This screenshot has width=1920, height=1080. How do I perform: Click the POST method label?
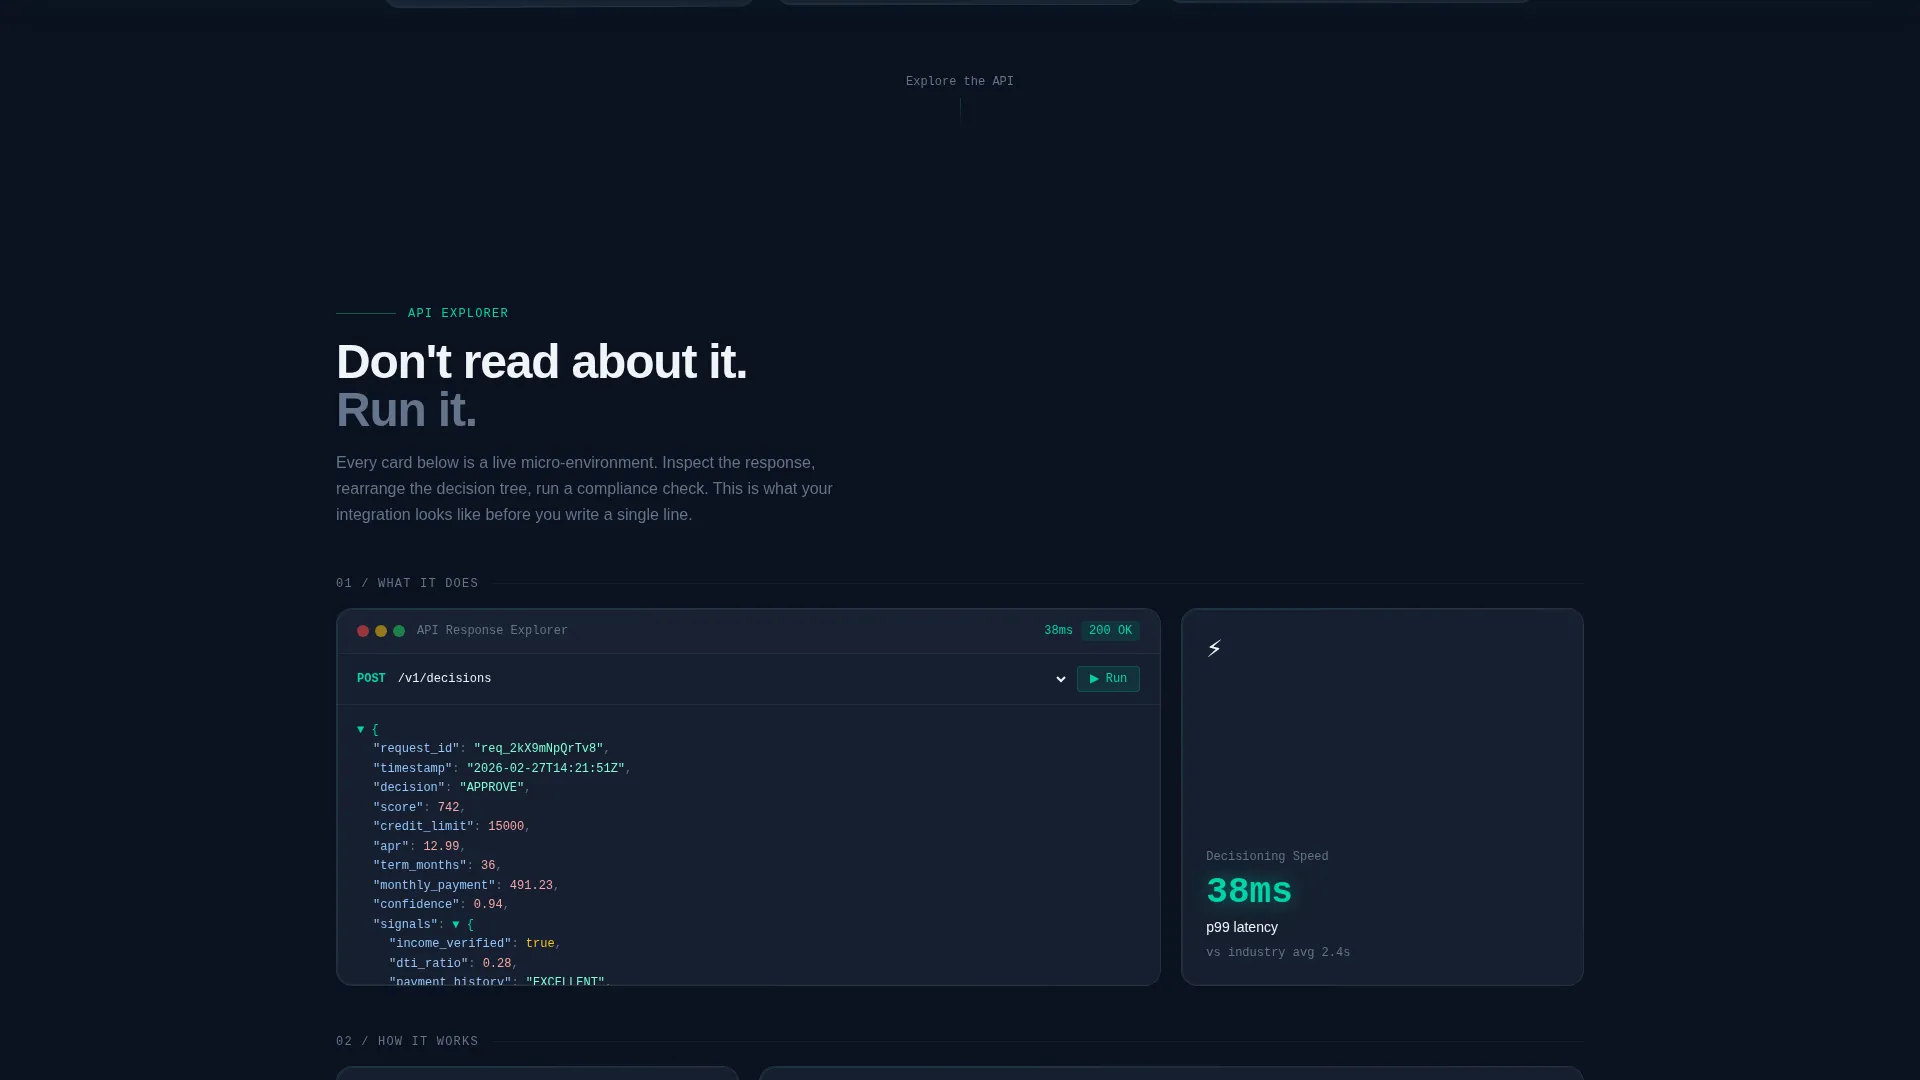tap(371, 679)
